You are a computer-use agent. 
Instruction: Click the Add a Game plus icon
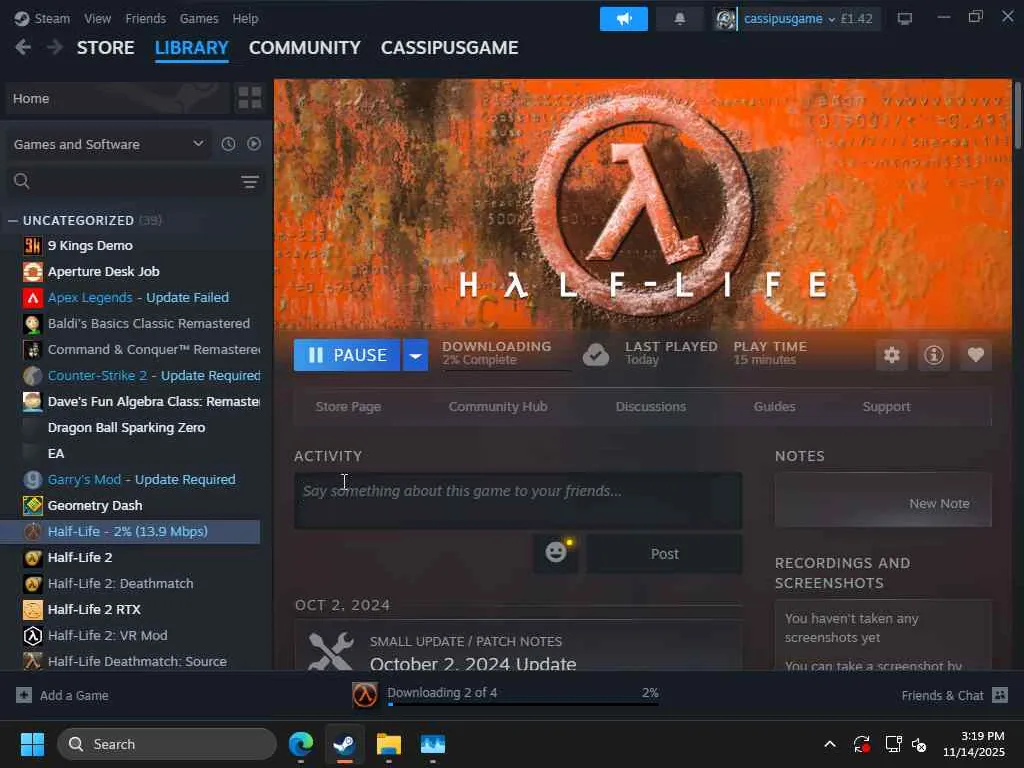click(x=24, y=695)
